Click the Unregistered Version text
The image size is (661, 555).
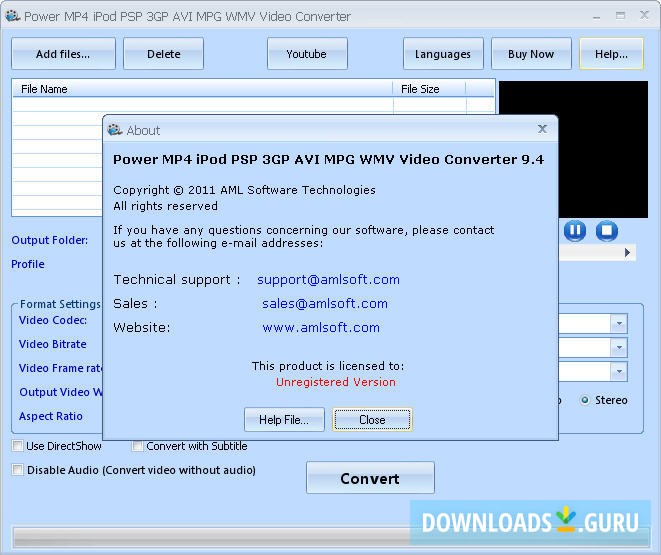[x=336, y=382]
